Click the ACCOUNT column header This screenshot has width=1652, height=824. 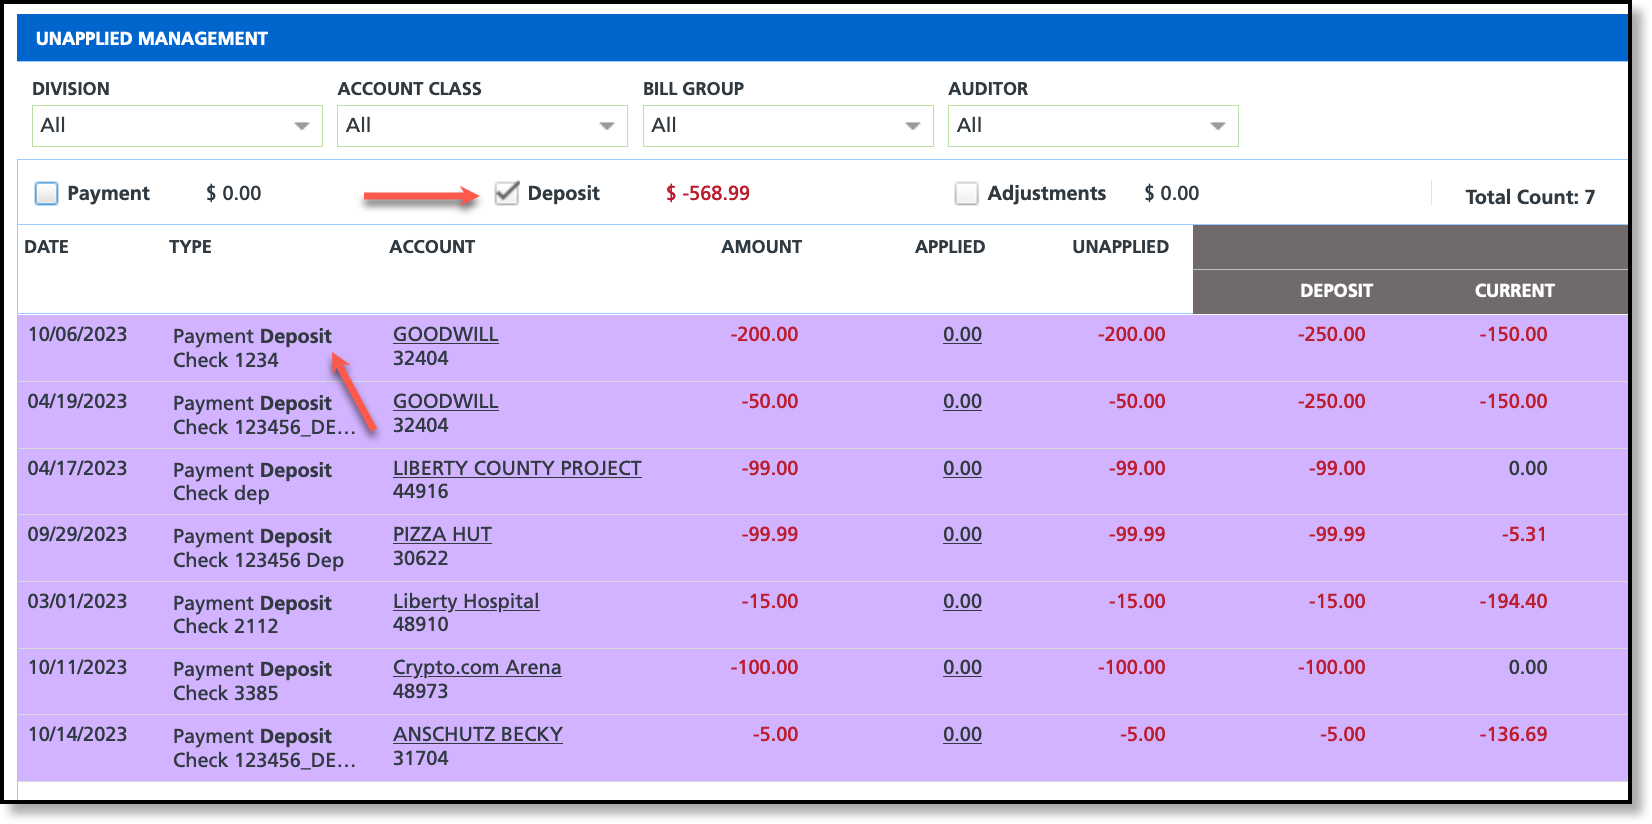[x=432, y=247]
